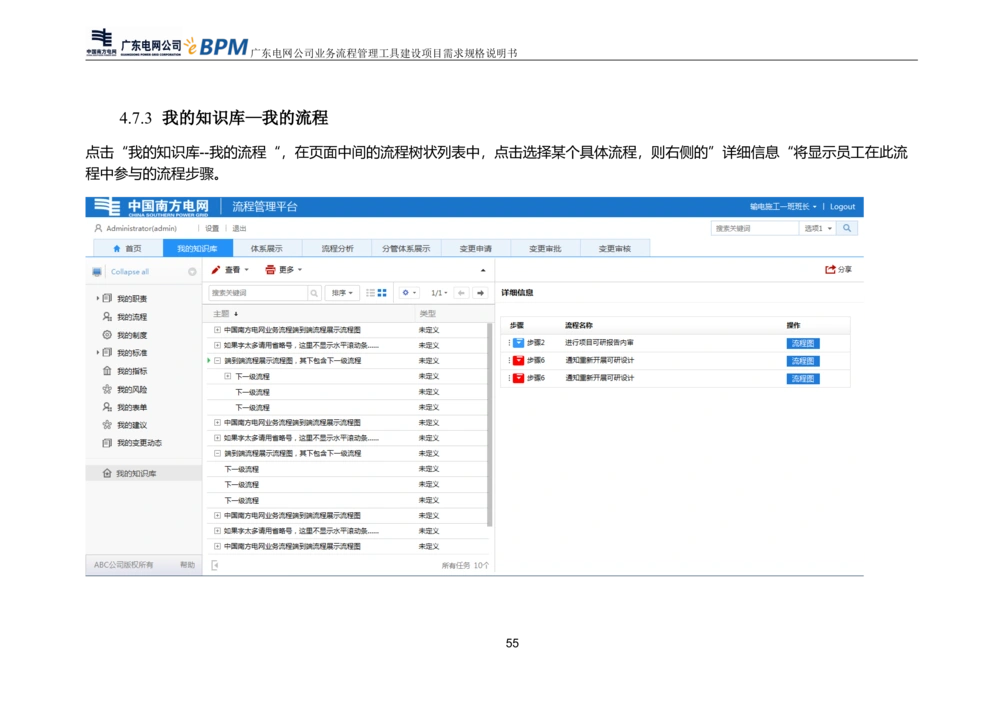Toggle Collapse all in the sidebar
Screen dimensions: 1000x707
tap(130, 271)
